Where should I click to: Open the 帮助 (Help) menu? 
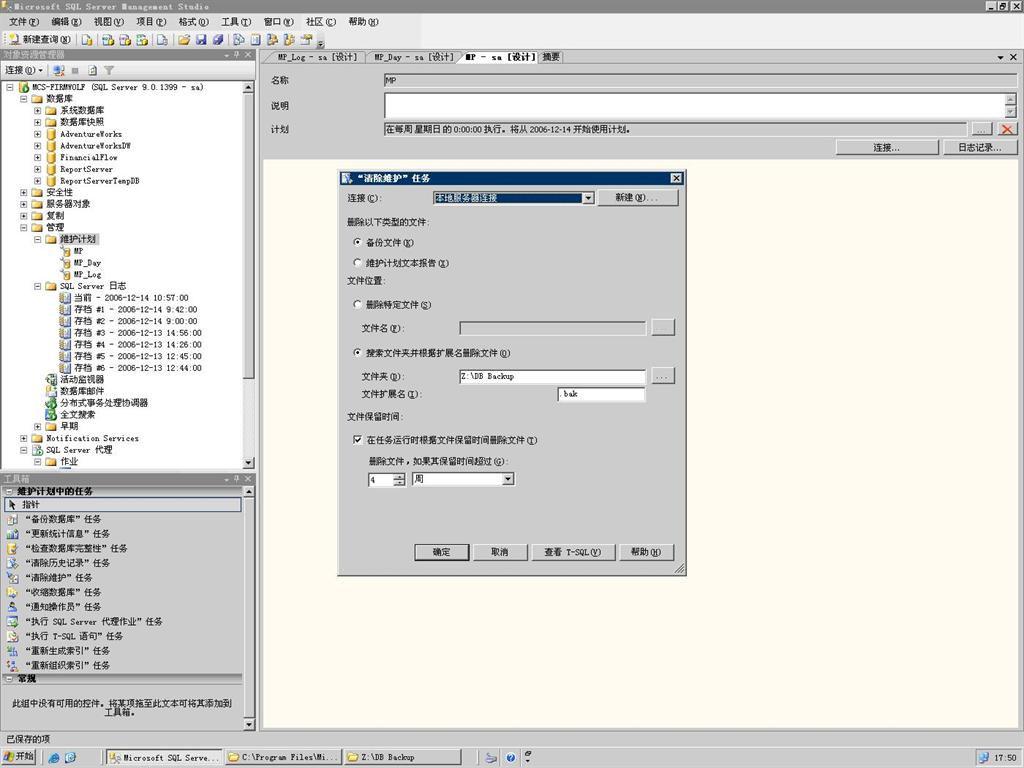(x=363, y=22)
